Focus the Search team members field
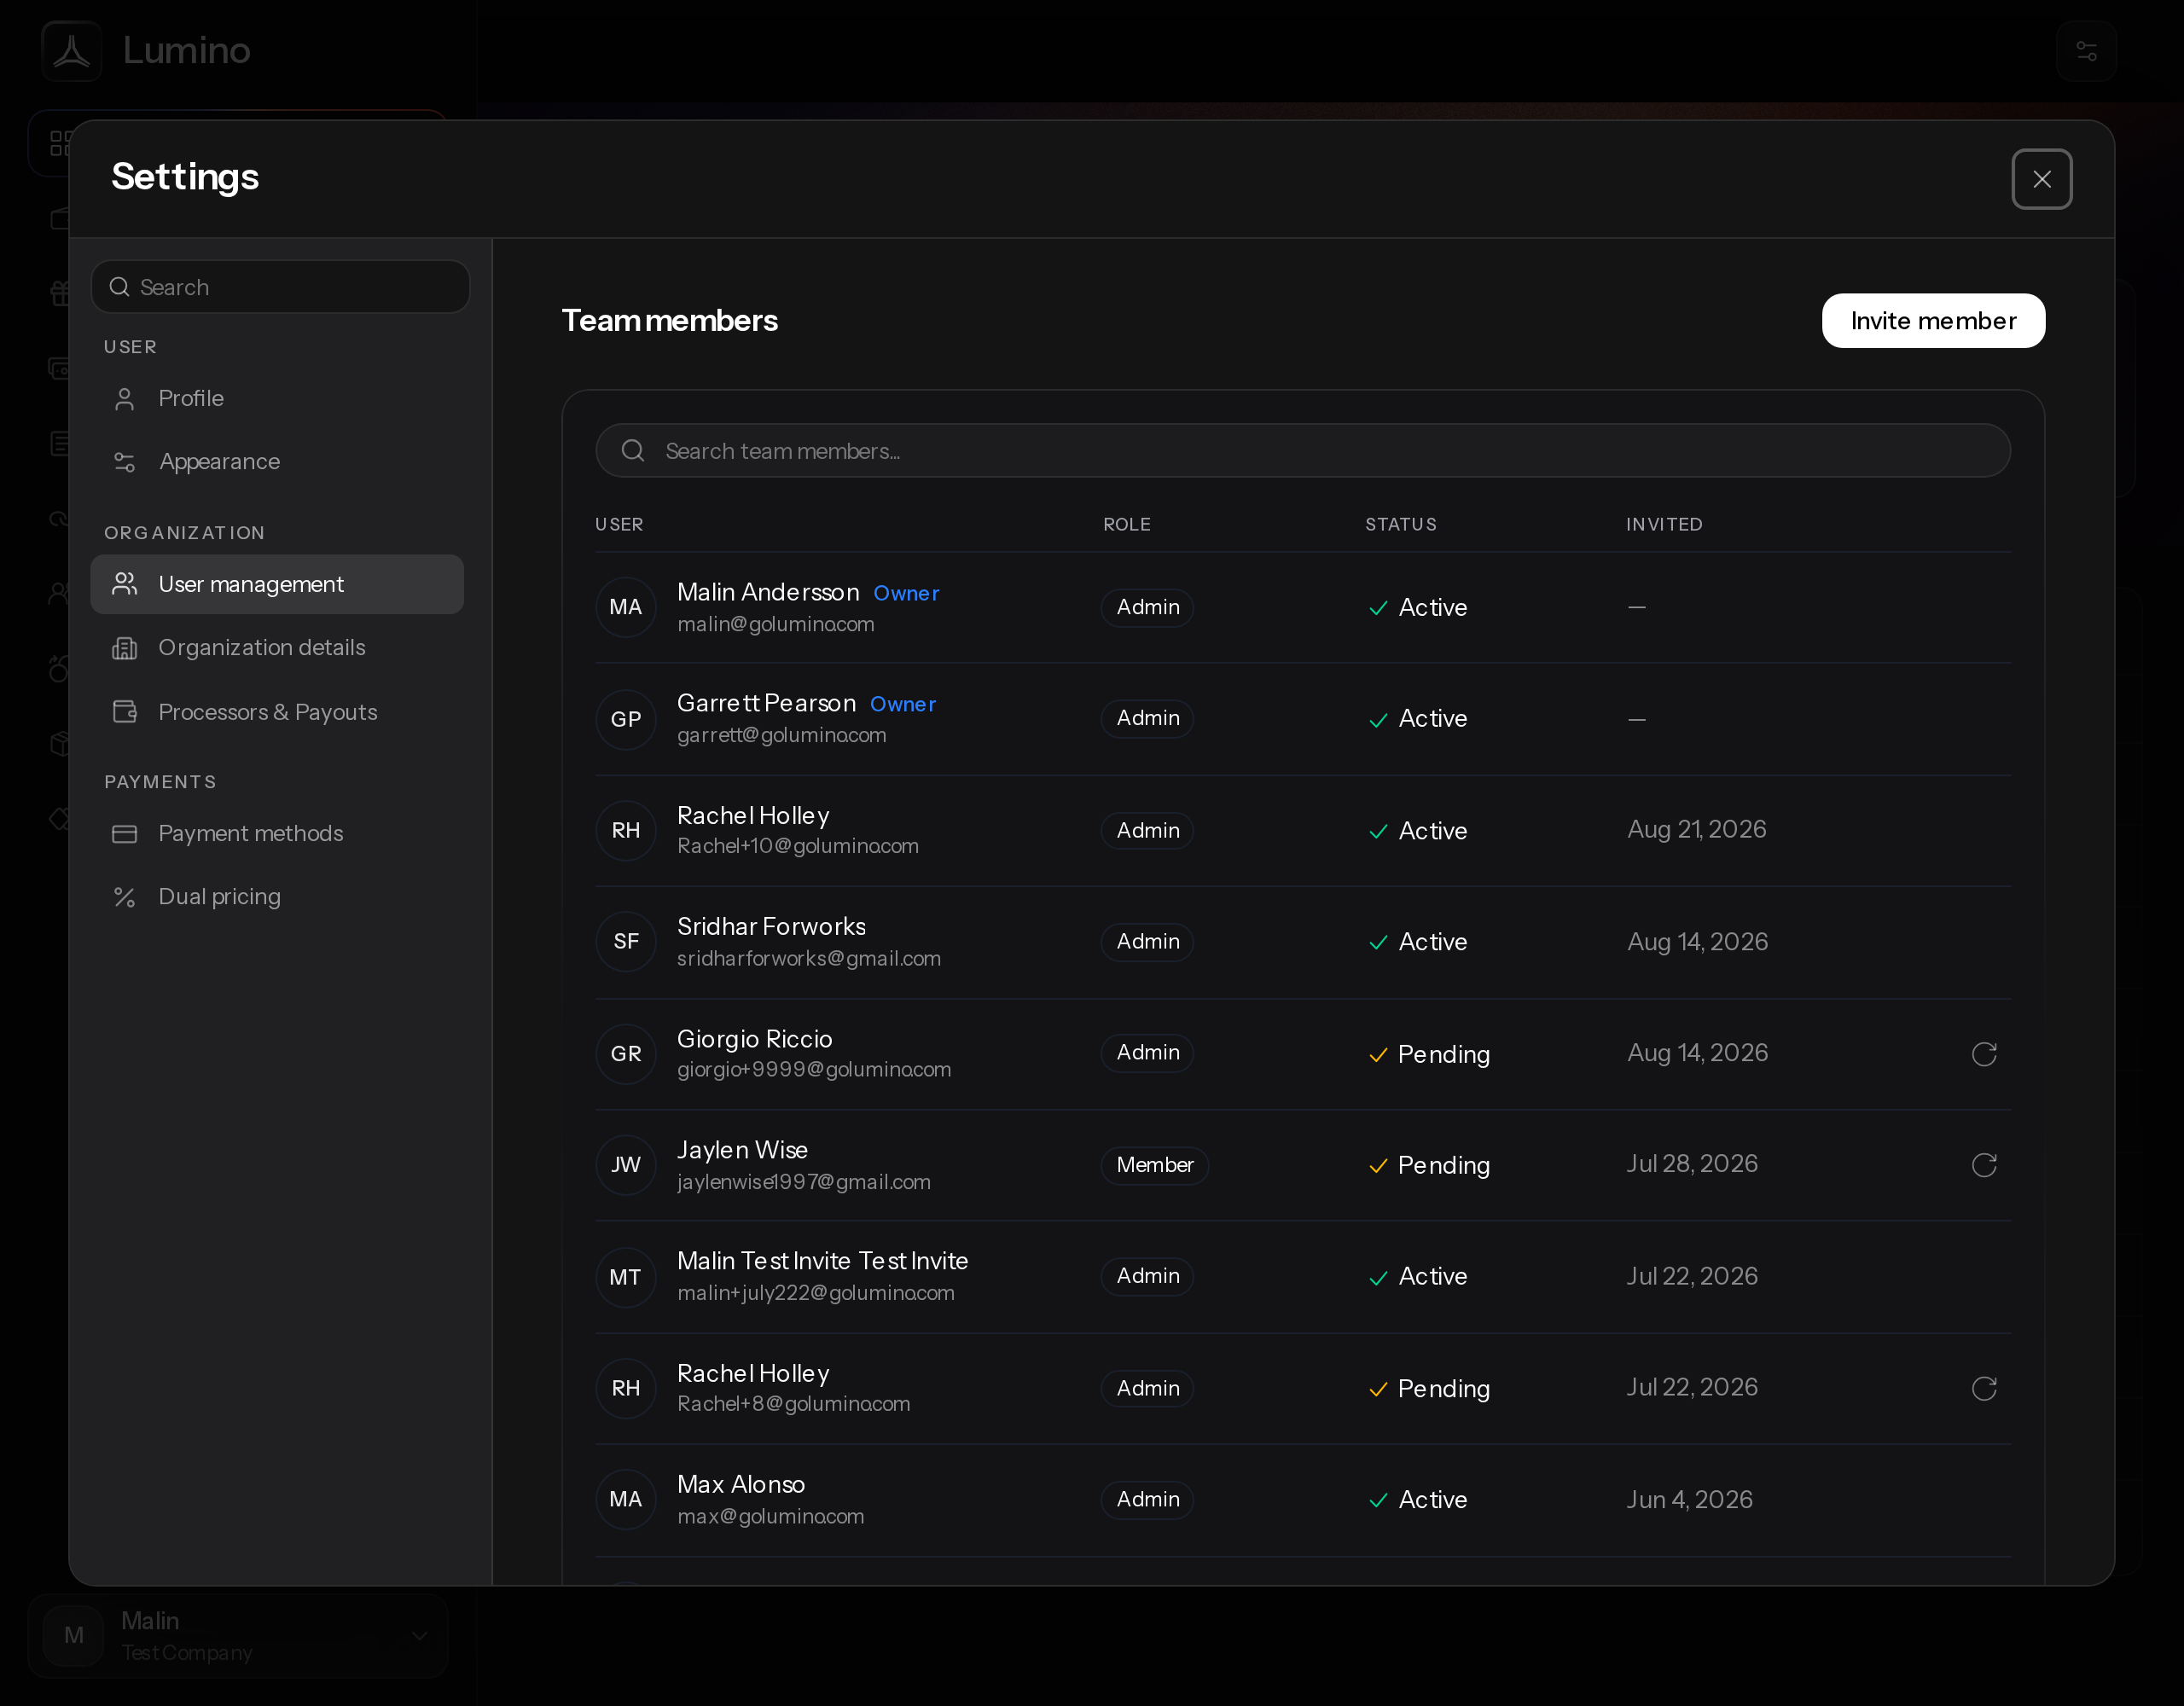 pyautogui.click(x=1303, y=451)
